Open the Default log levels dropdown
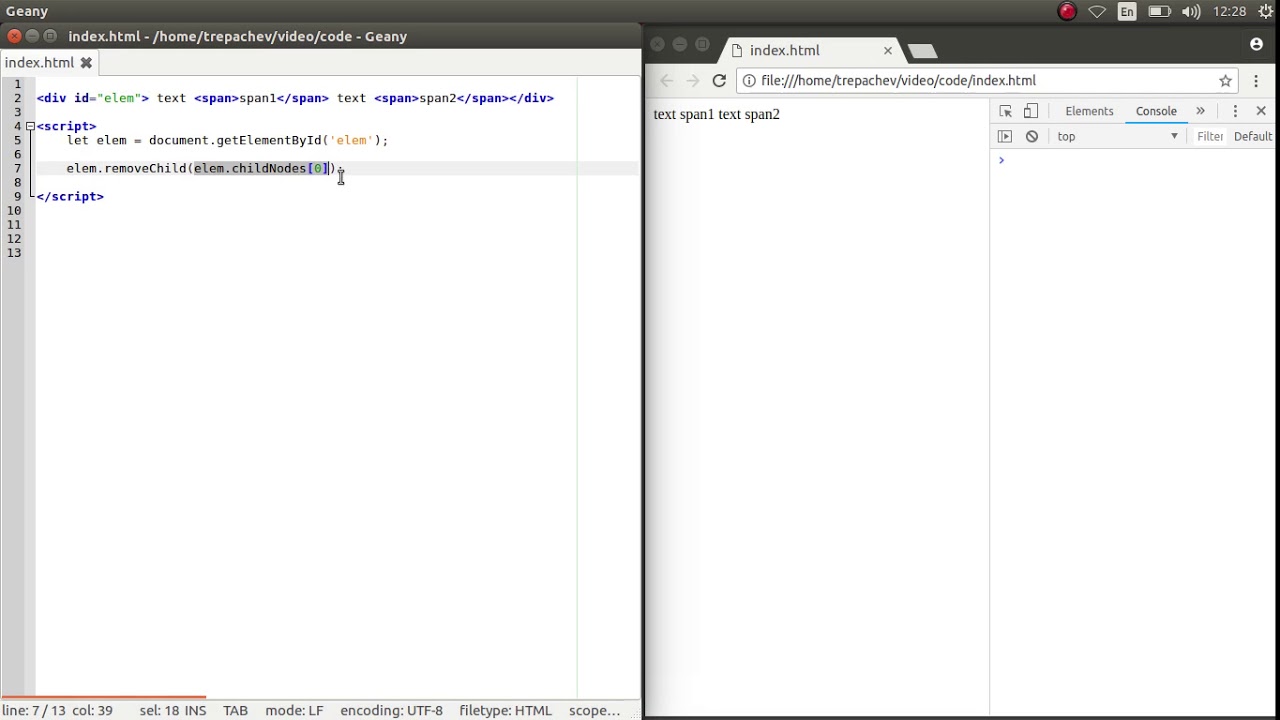 1254,136
